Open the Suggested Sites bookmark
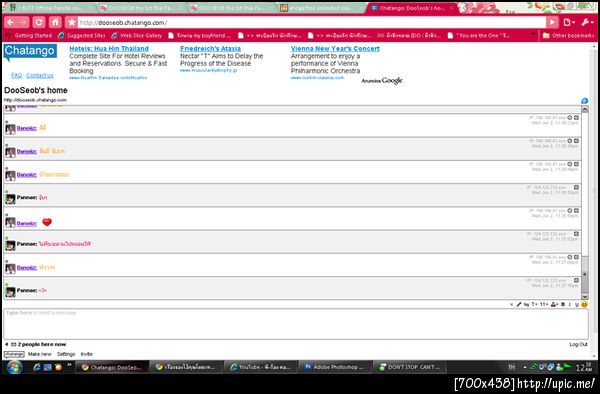Image resolution: width=600 pixels, height=394 pixels. (82, 36)
